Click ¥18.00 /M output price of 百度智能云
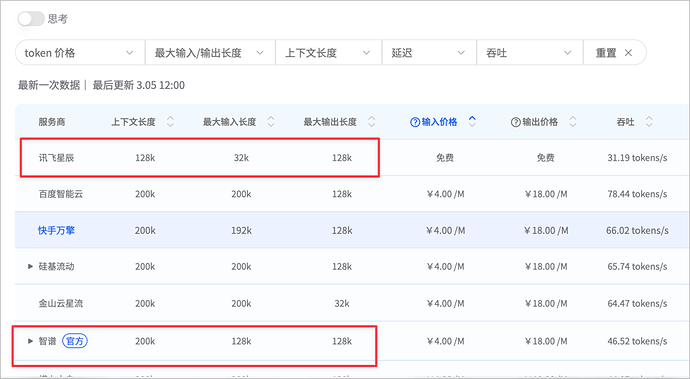 [546, 194]
